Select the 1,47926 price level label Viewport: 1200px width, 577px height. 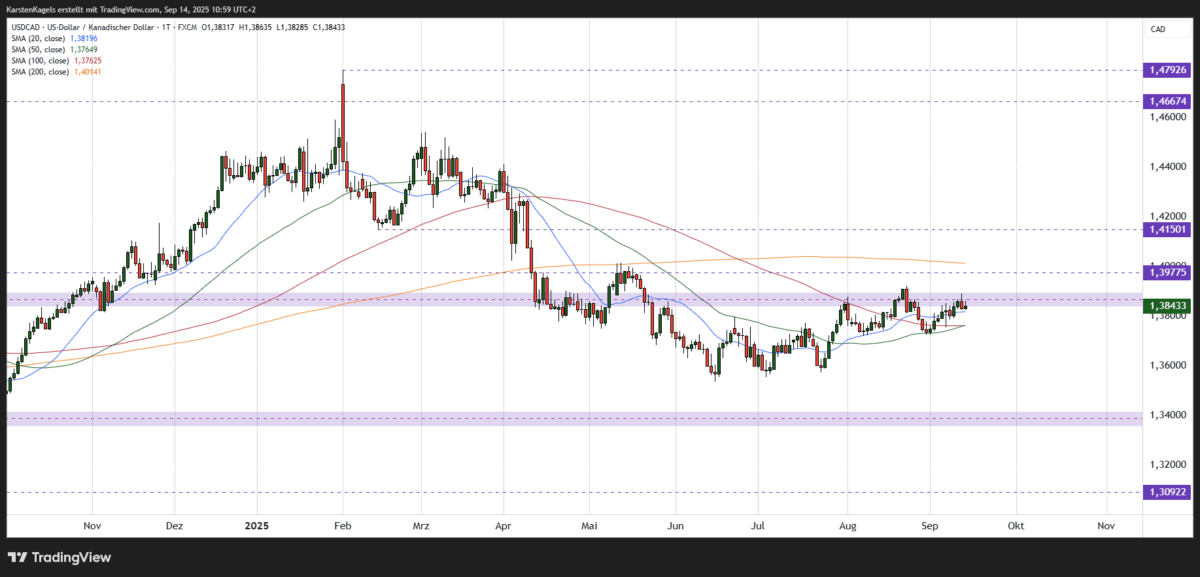[1165, 70]
